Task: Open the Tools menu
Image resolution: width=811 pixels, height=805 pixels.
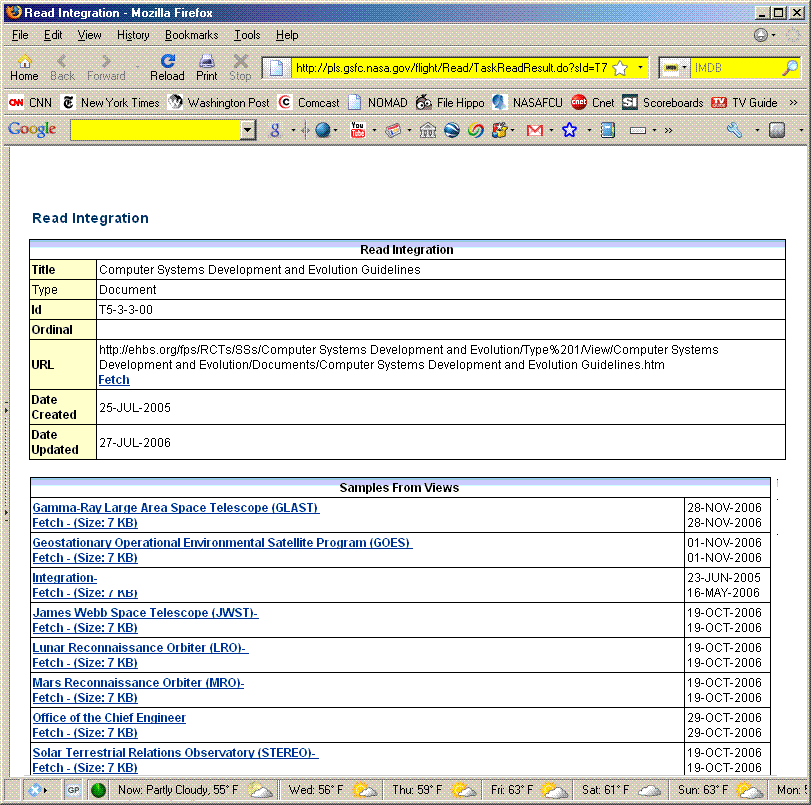Action: click(x=247, y=35)
